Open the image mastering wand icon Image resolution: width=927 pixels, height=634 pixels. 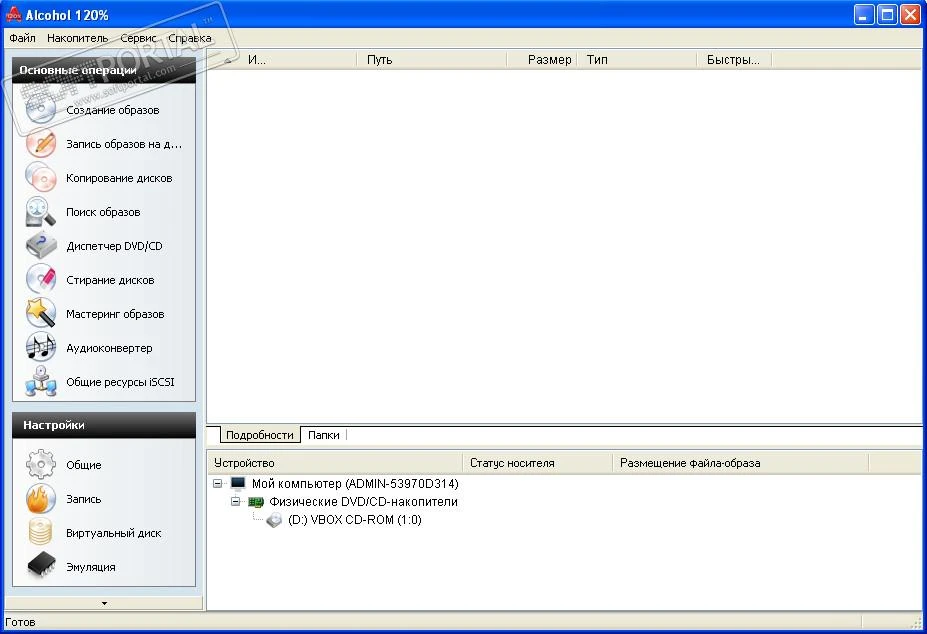coord(41,314)
